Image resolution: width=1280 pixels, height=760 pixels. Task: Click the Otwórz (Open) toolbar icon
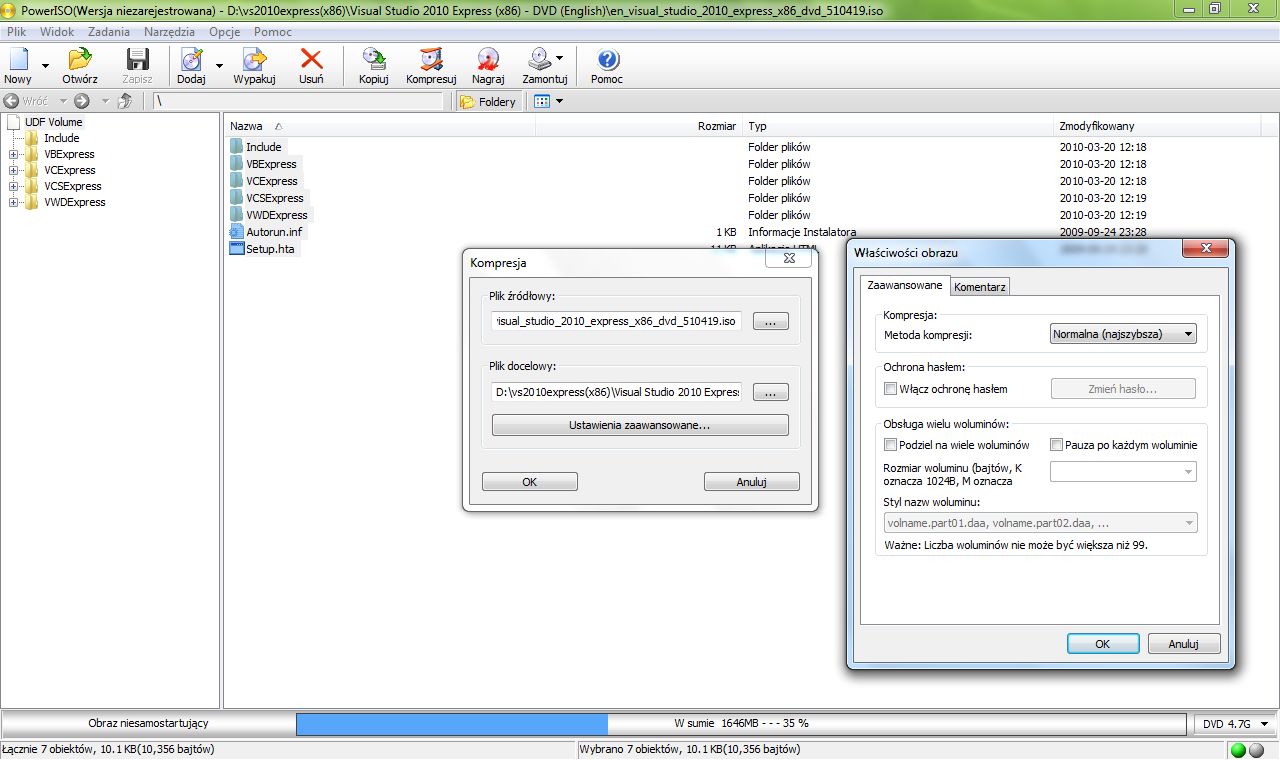80,66
